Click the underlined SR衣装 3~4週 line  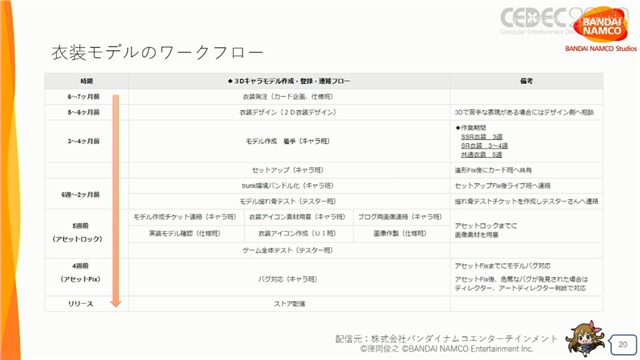484,146
